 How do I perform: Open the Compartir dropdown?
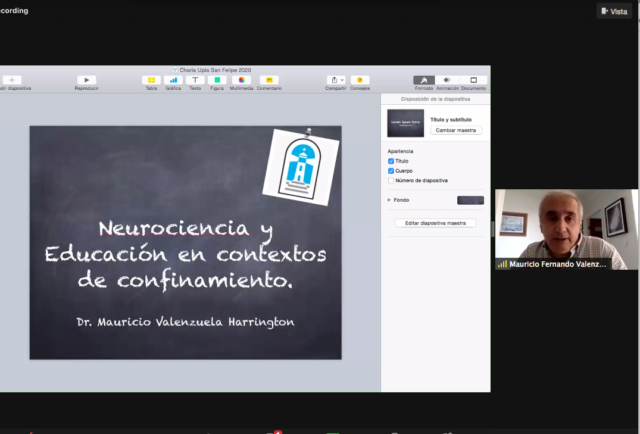(336, 80)
